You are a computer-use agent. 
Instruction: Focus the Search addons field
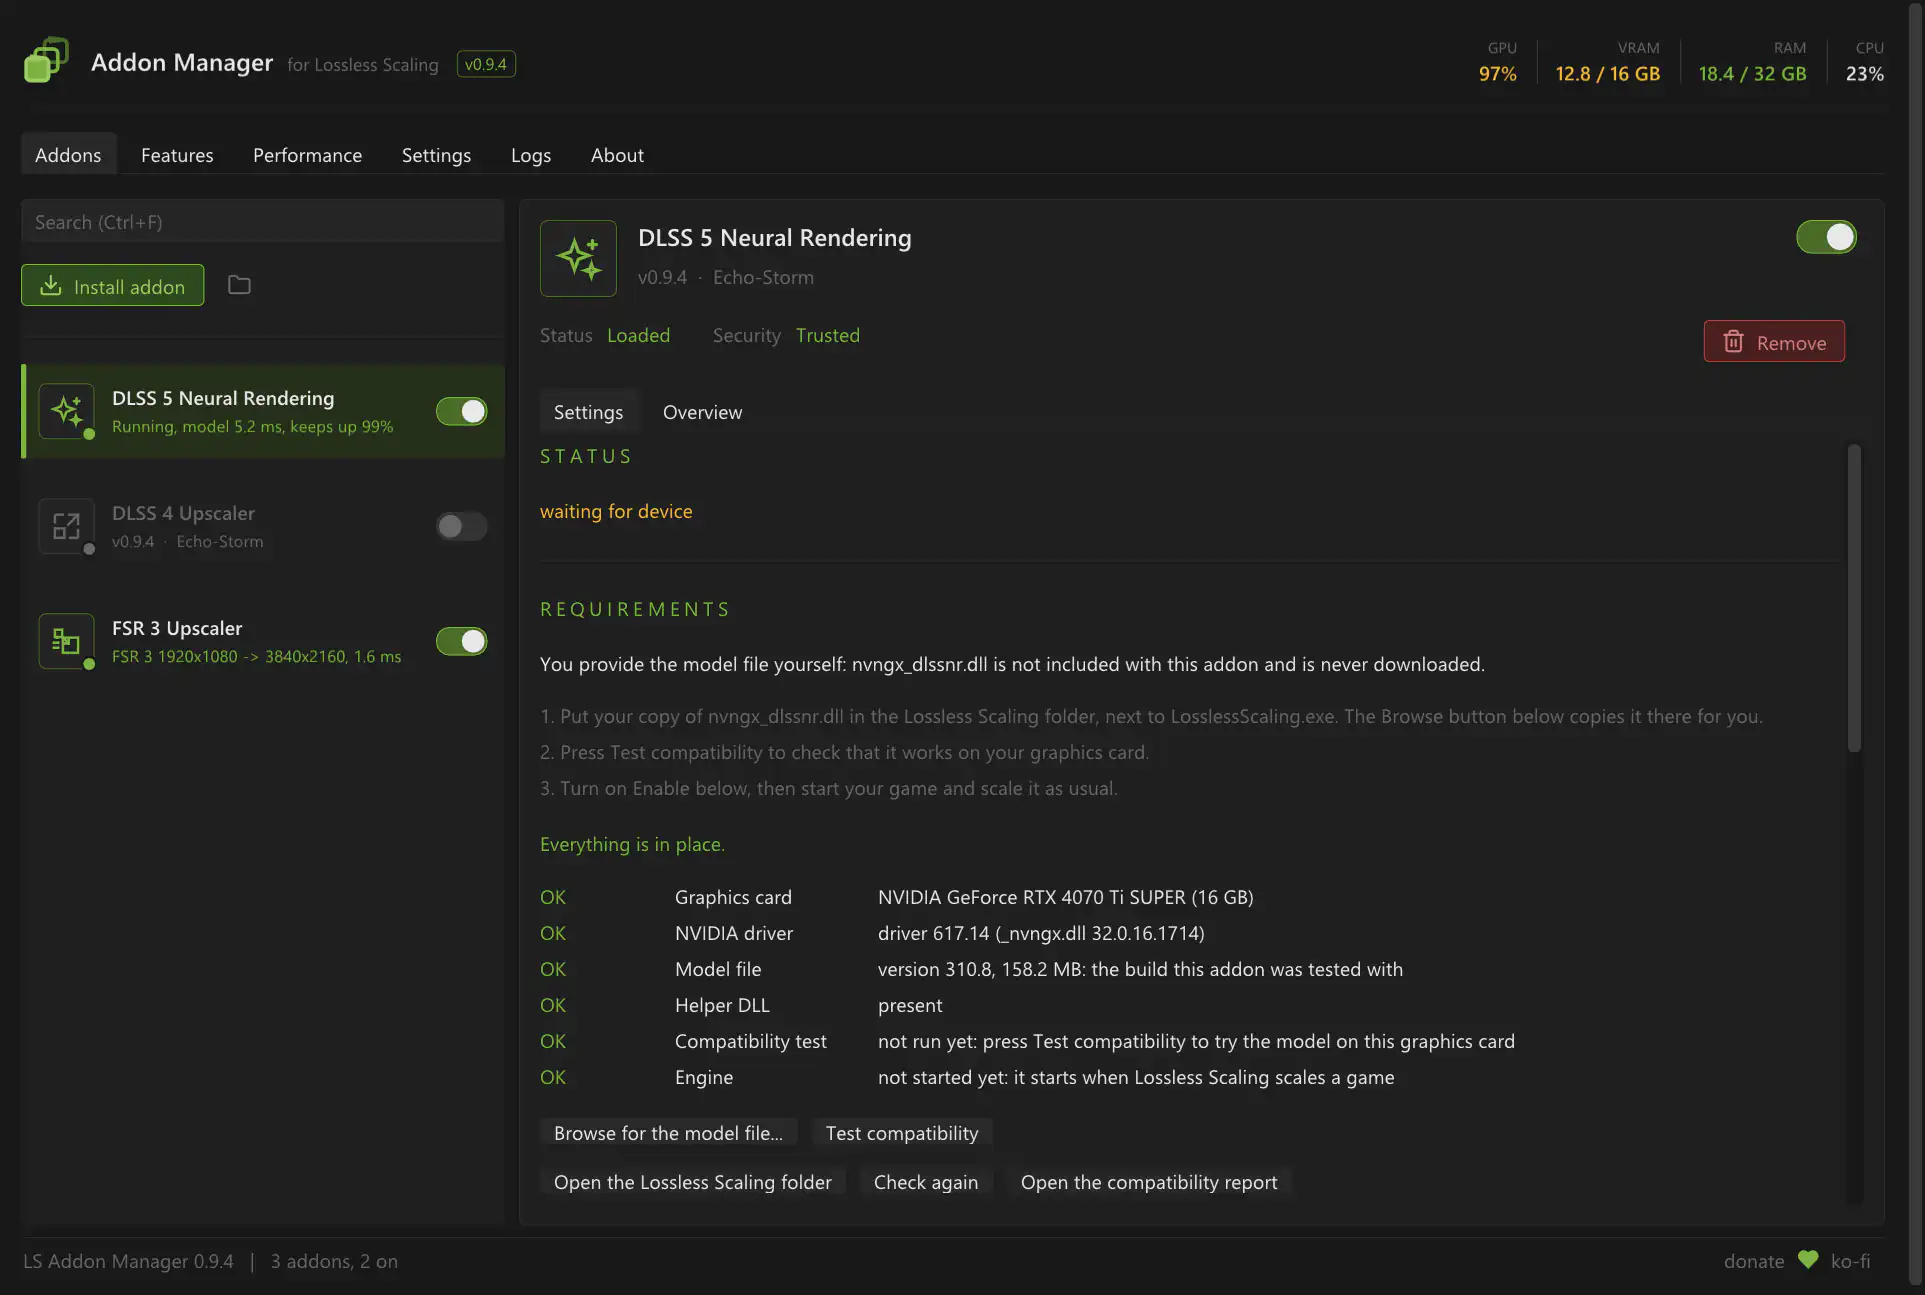(x=262, y=222)
